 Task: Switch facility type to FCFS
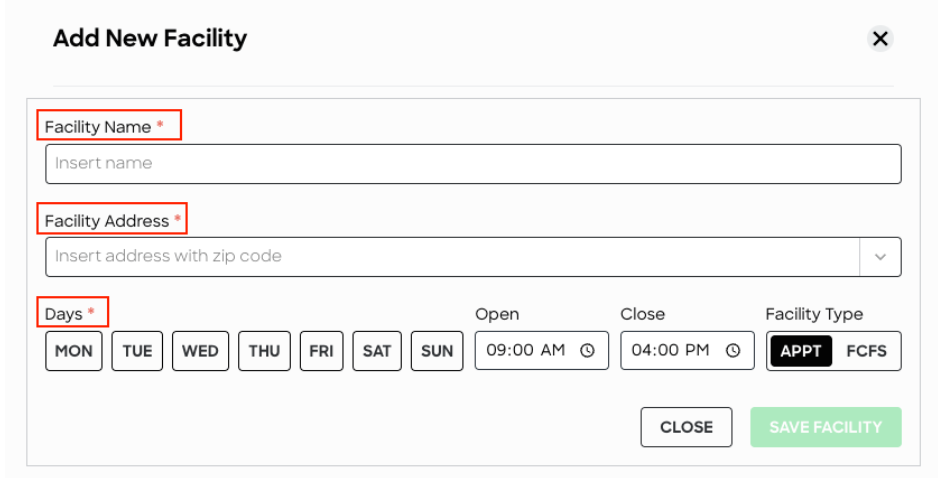866,351
